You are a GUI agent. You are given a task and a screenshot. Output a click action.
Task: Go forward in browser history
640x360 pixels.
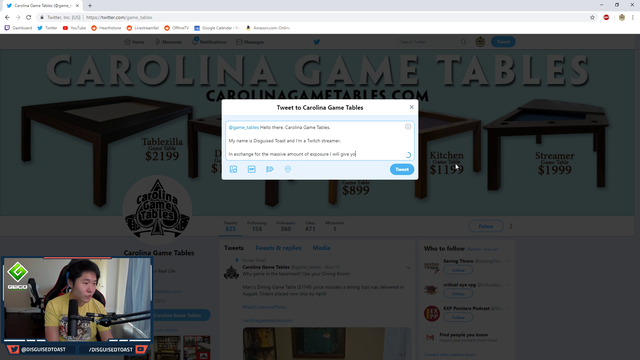coord(18,17)
